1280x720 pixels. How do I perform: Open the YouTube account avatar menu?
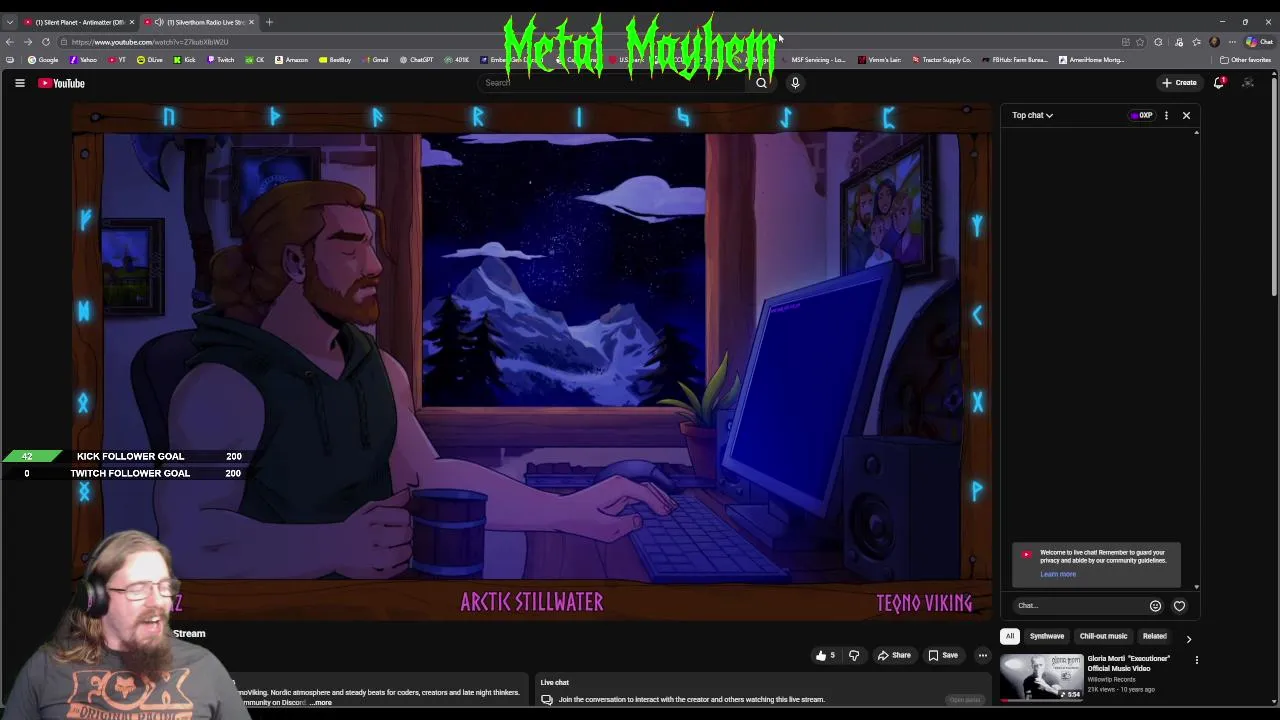[x=1248, y=83]
